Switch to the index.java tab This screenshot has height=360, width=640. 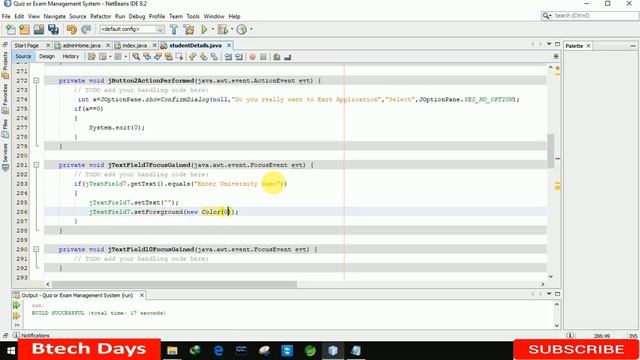pos(135,45)
